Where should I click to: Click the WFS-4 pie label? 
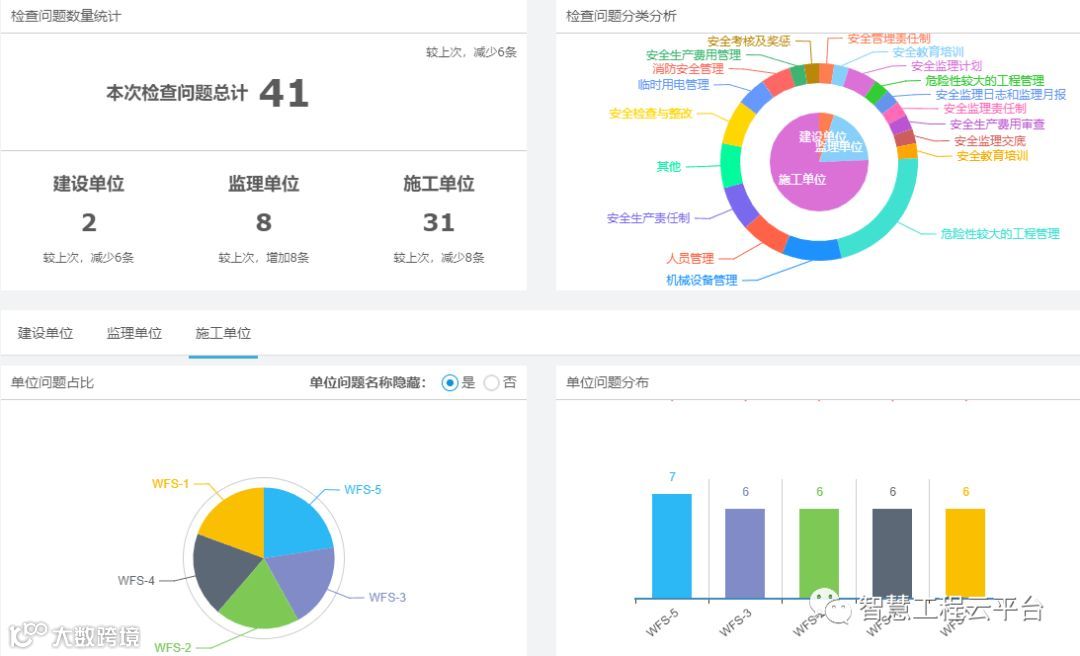click(x=136, y=580)
